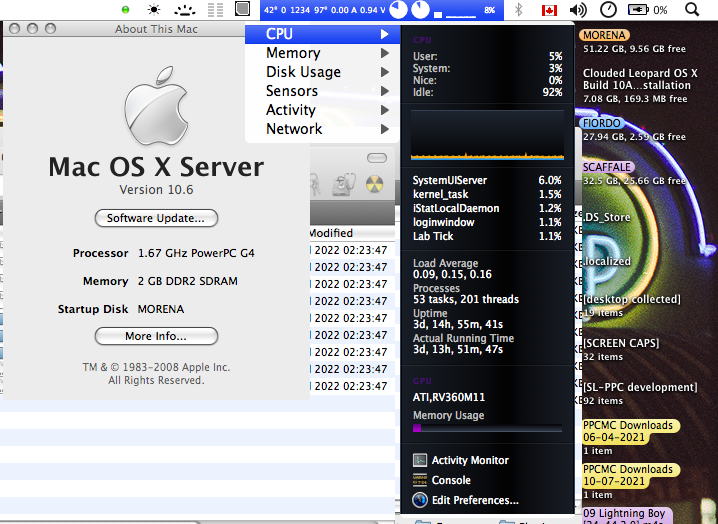Select the MORENA volume on desktop

[604, 35]
